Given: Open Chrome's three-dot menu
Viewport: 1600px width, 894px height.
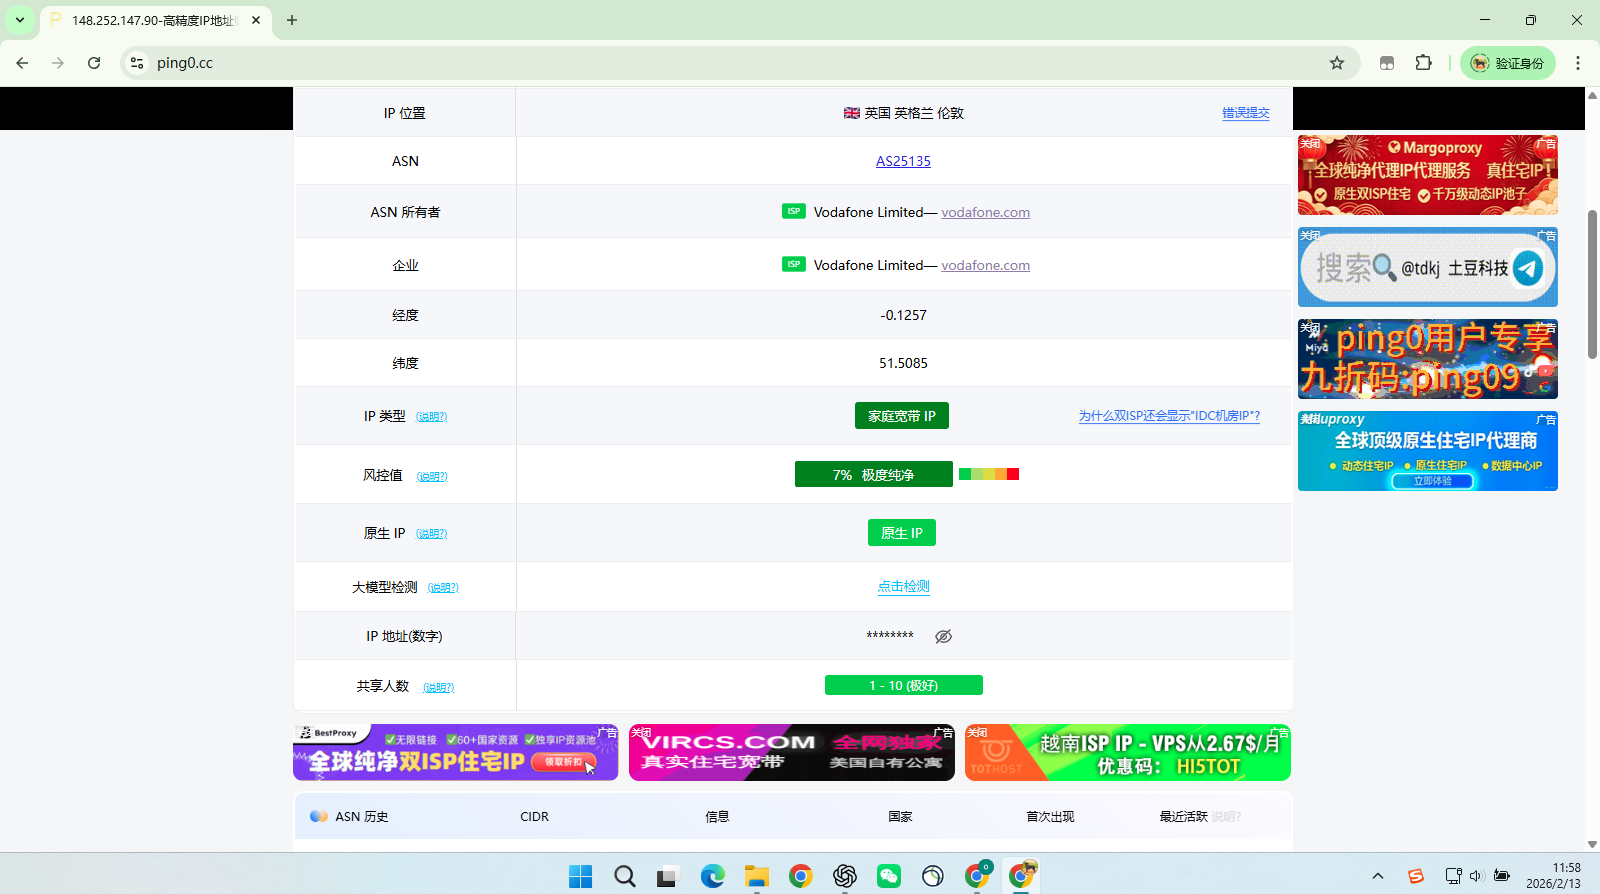Looking at the screenshot, I should click(x=1577, y=63).
